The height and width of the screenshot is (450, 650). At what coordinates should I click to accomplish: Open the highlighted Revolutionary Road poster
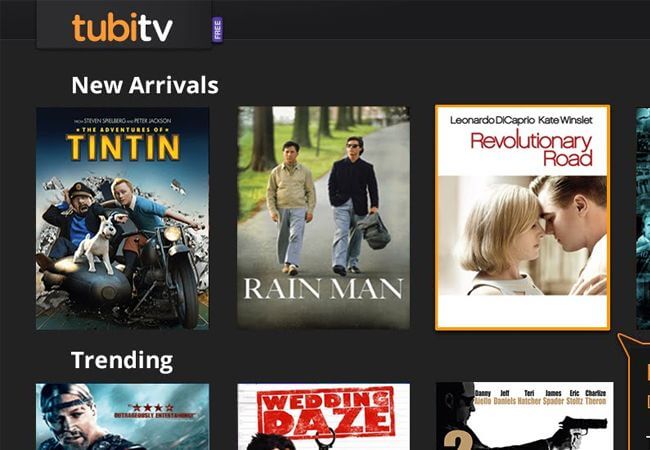point(522,218)
